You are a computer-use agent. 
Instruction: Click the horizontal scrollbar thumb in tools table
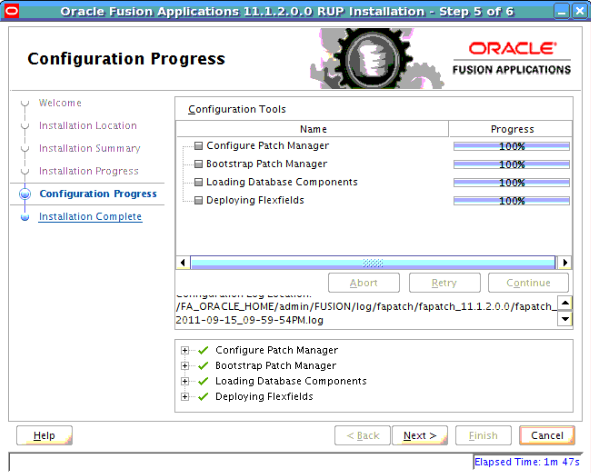pos(373,262)
